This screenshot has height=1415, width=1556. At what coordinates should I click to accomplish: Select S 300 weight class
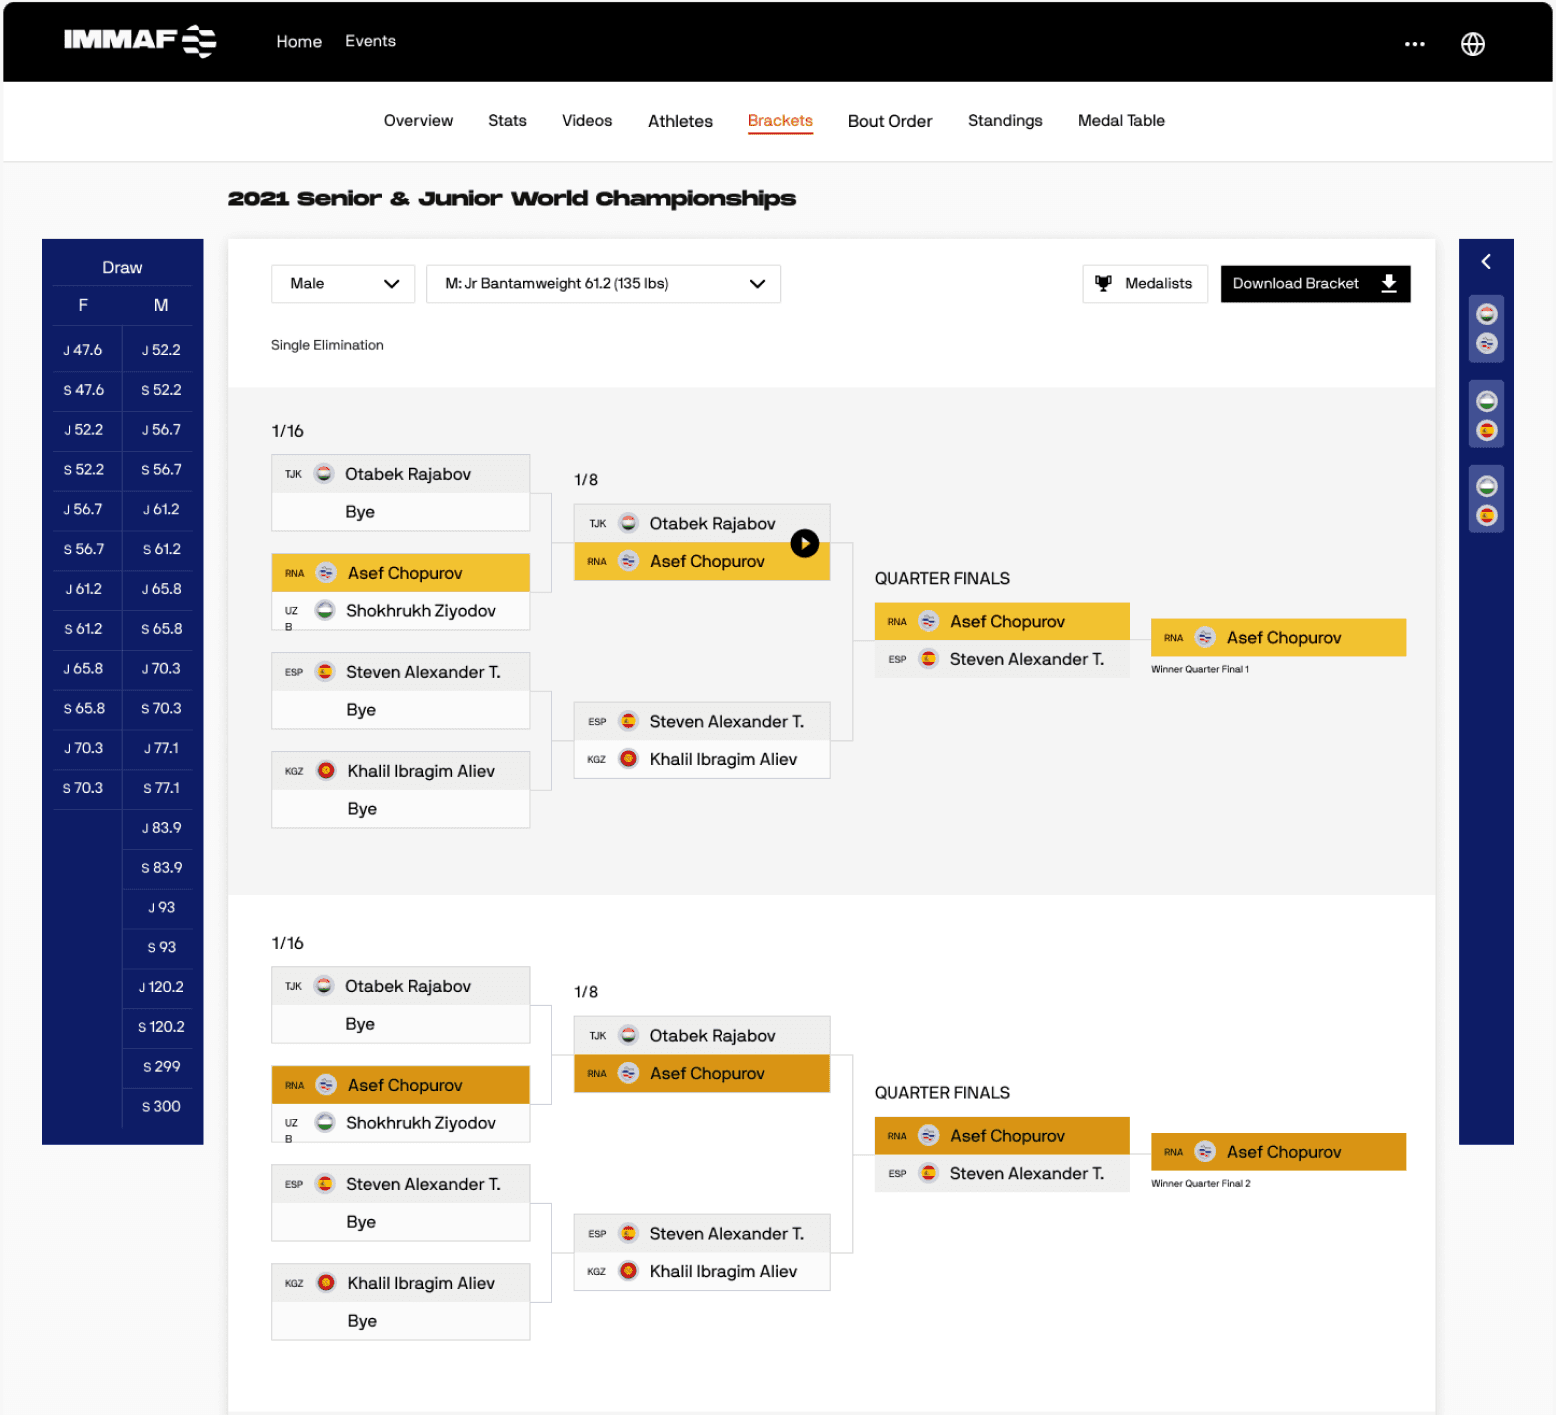pyautogui.click(x=161, y=1107)
